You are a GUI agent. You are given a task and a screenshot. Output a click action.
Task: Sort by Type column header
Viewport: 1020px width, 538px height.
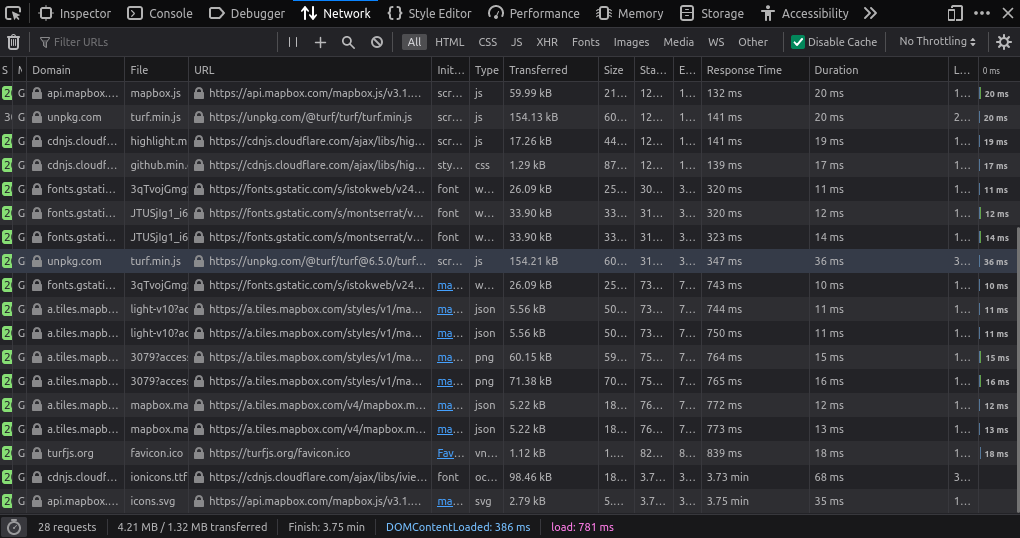pos(487,70)
